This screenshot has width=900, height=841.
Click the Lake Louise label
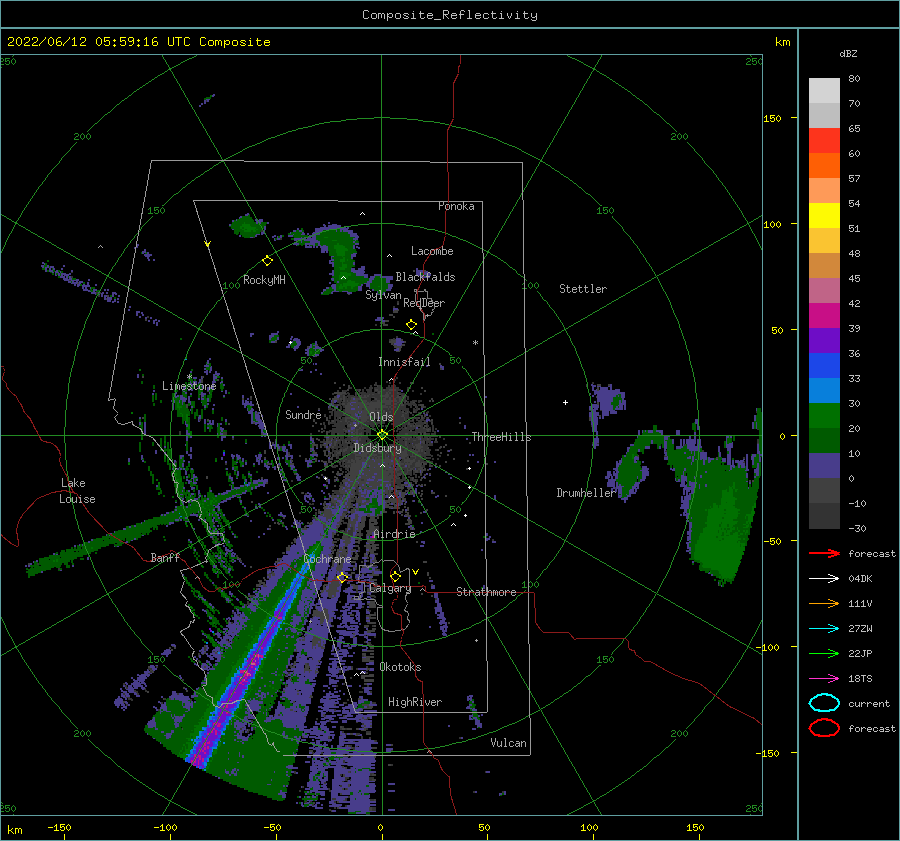point(77,491)
